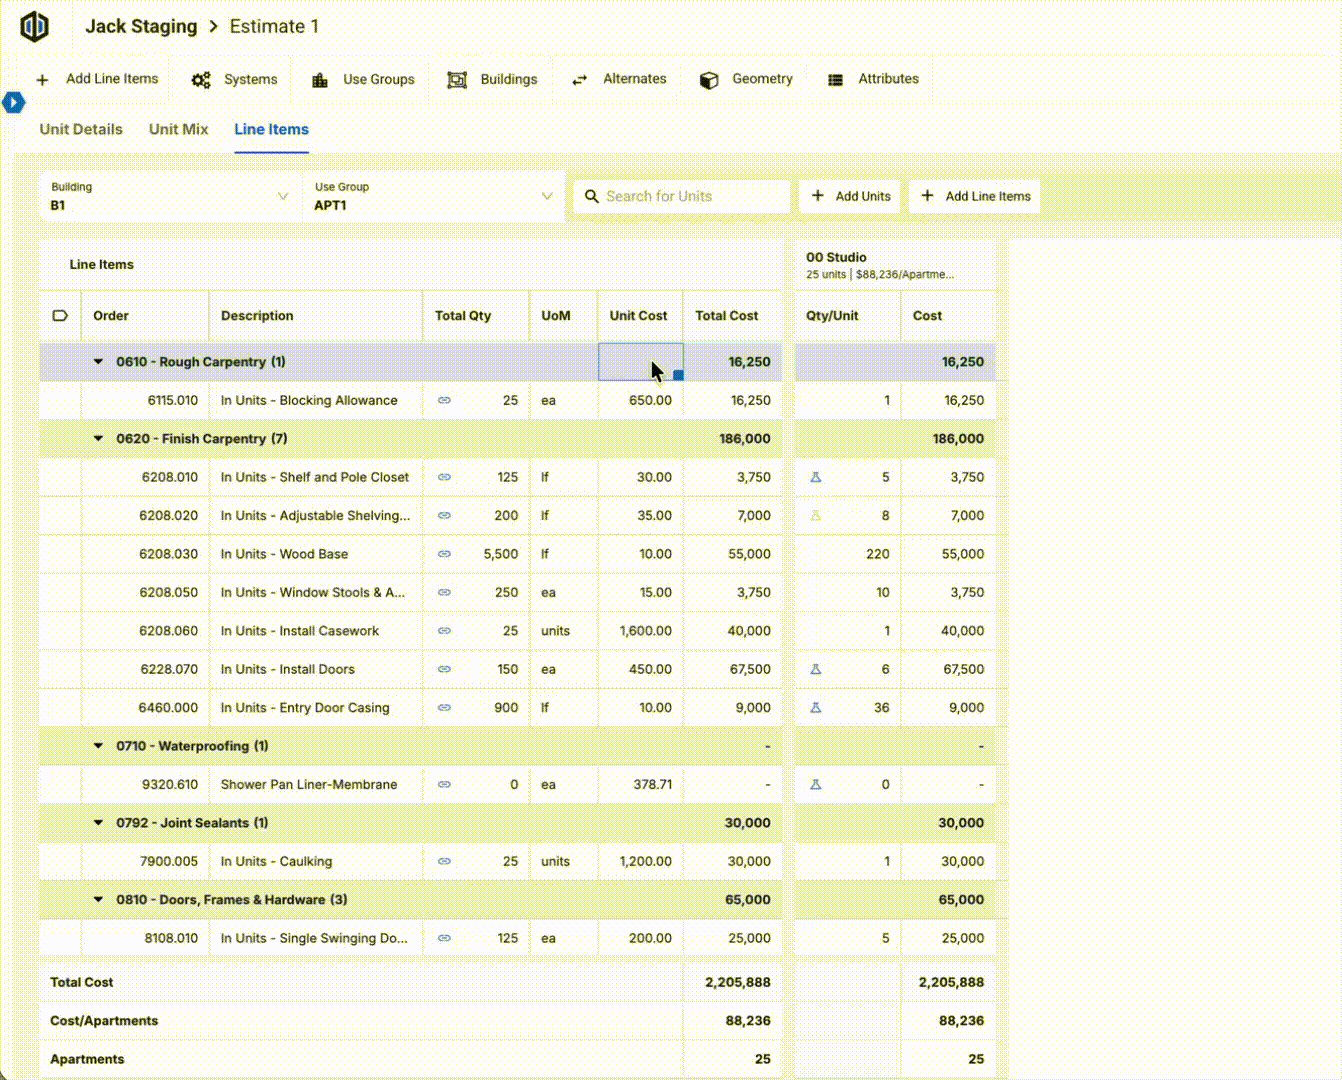This screenshot has height=1080, width=1342.
Task: Collapse the 0620 - Finish Carpentry group
Action: 98,439
